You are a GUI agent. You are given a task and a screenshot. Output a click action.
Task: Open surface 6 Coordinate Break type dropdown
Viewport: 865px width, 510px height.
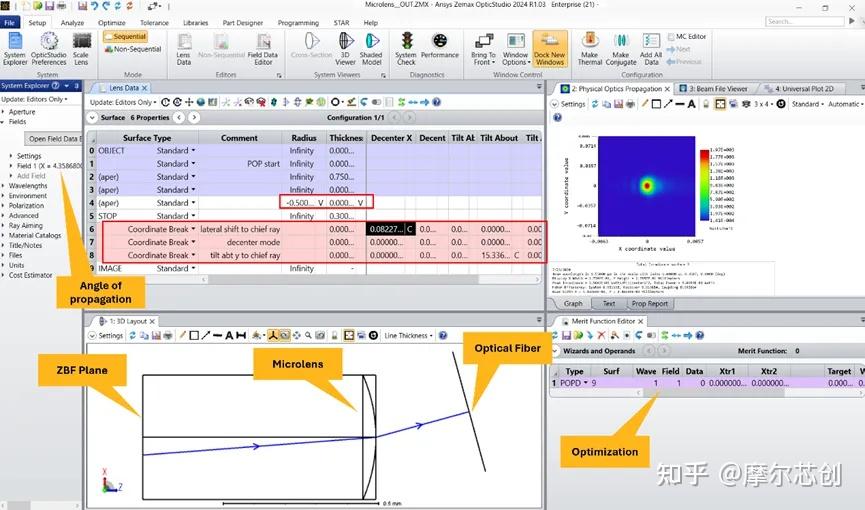pos(193,229)
